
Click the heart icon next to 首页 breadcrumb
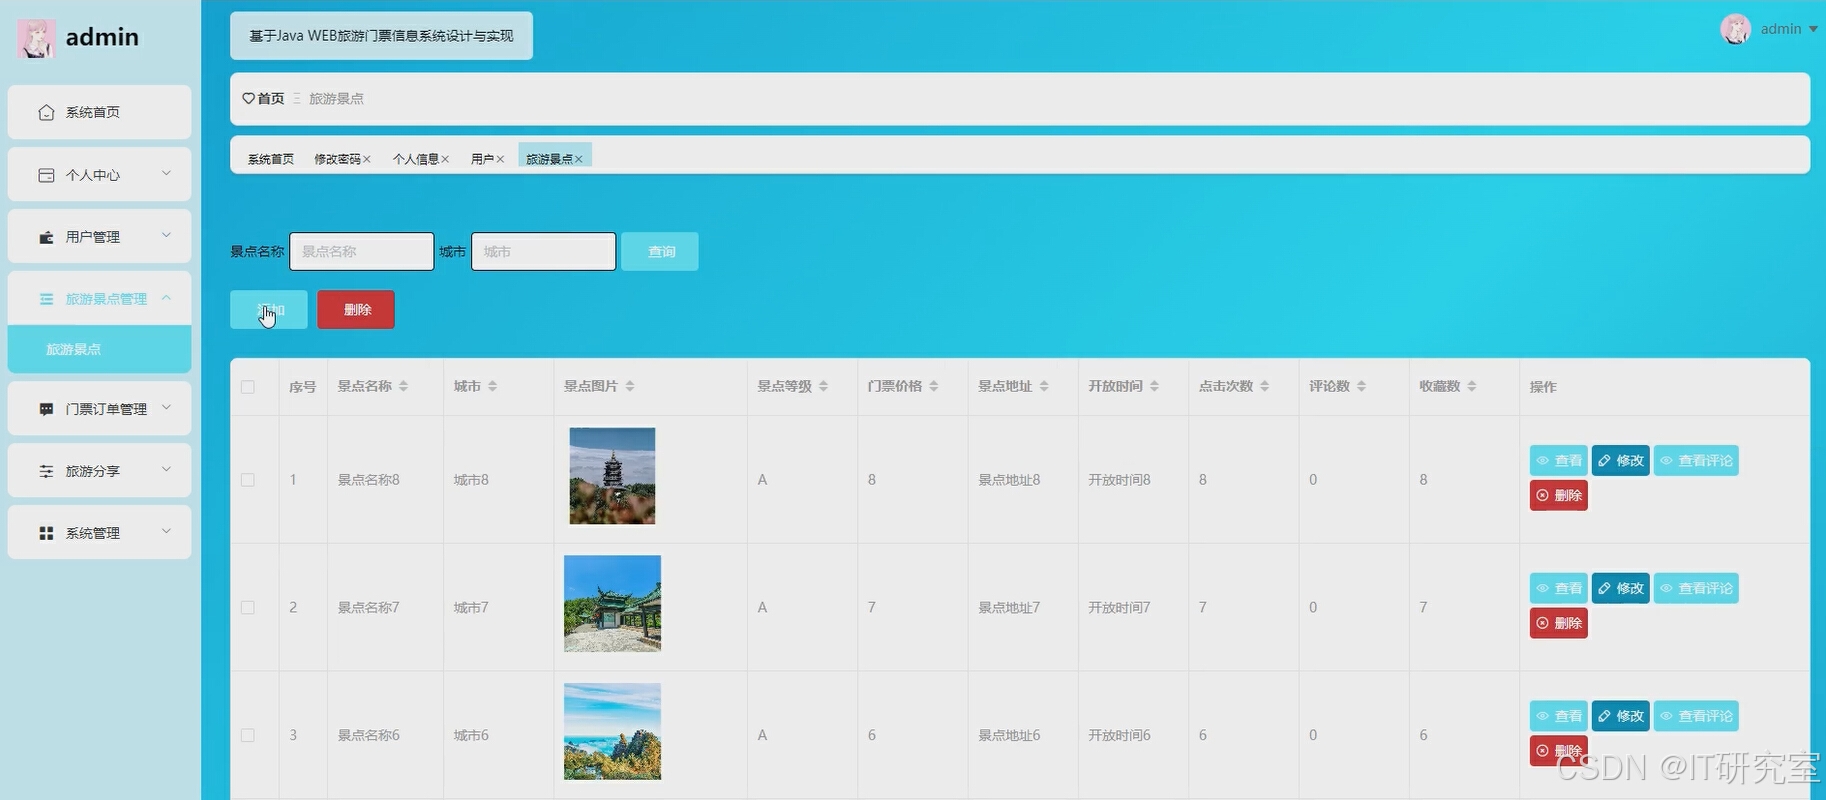click(x=248, y=98)
